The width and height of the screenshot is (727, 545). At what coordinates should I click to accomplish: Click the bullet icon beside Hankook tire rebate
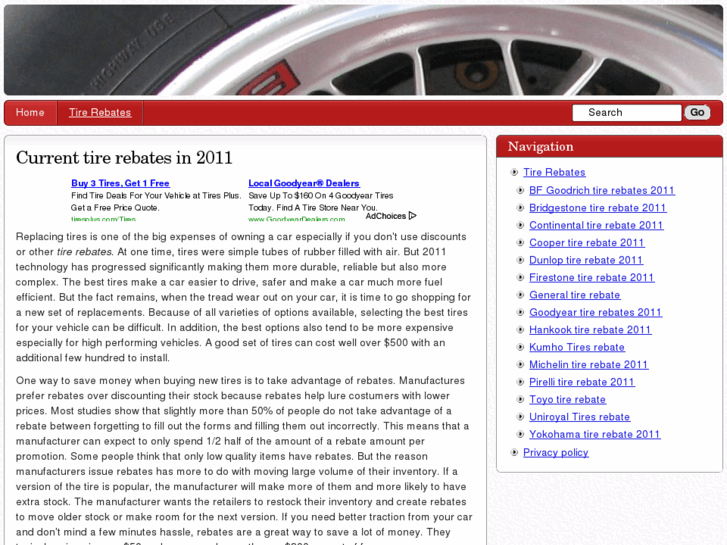520,330
